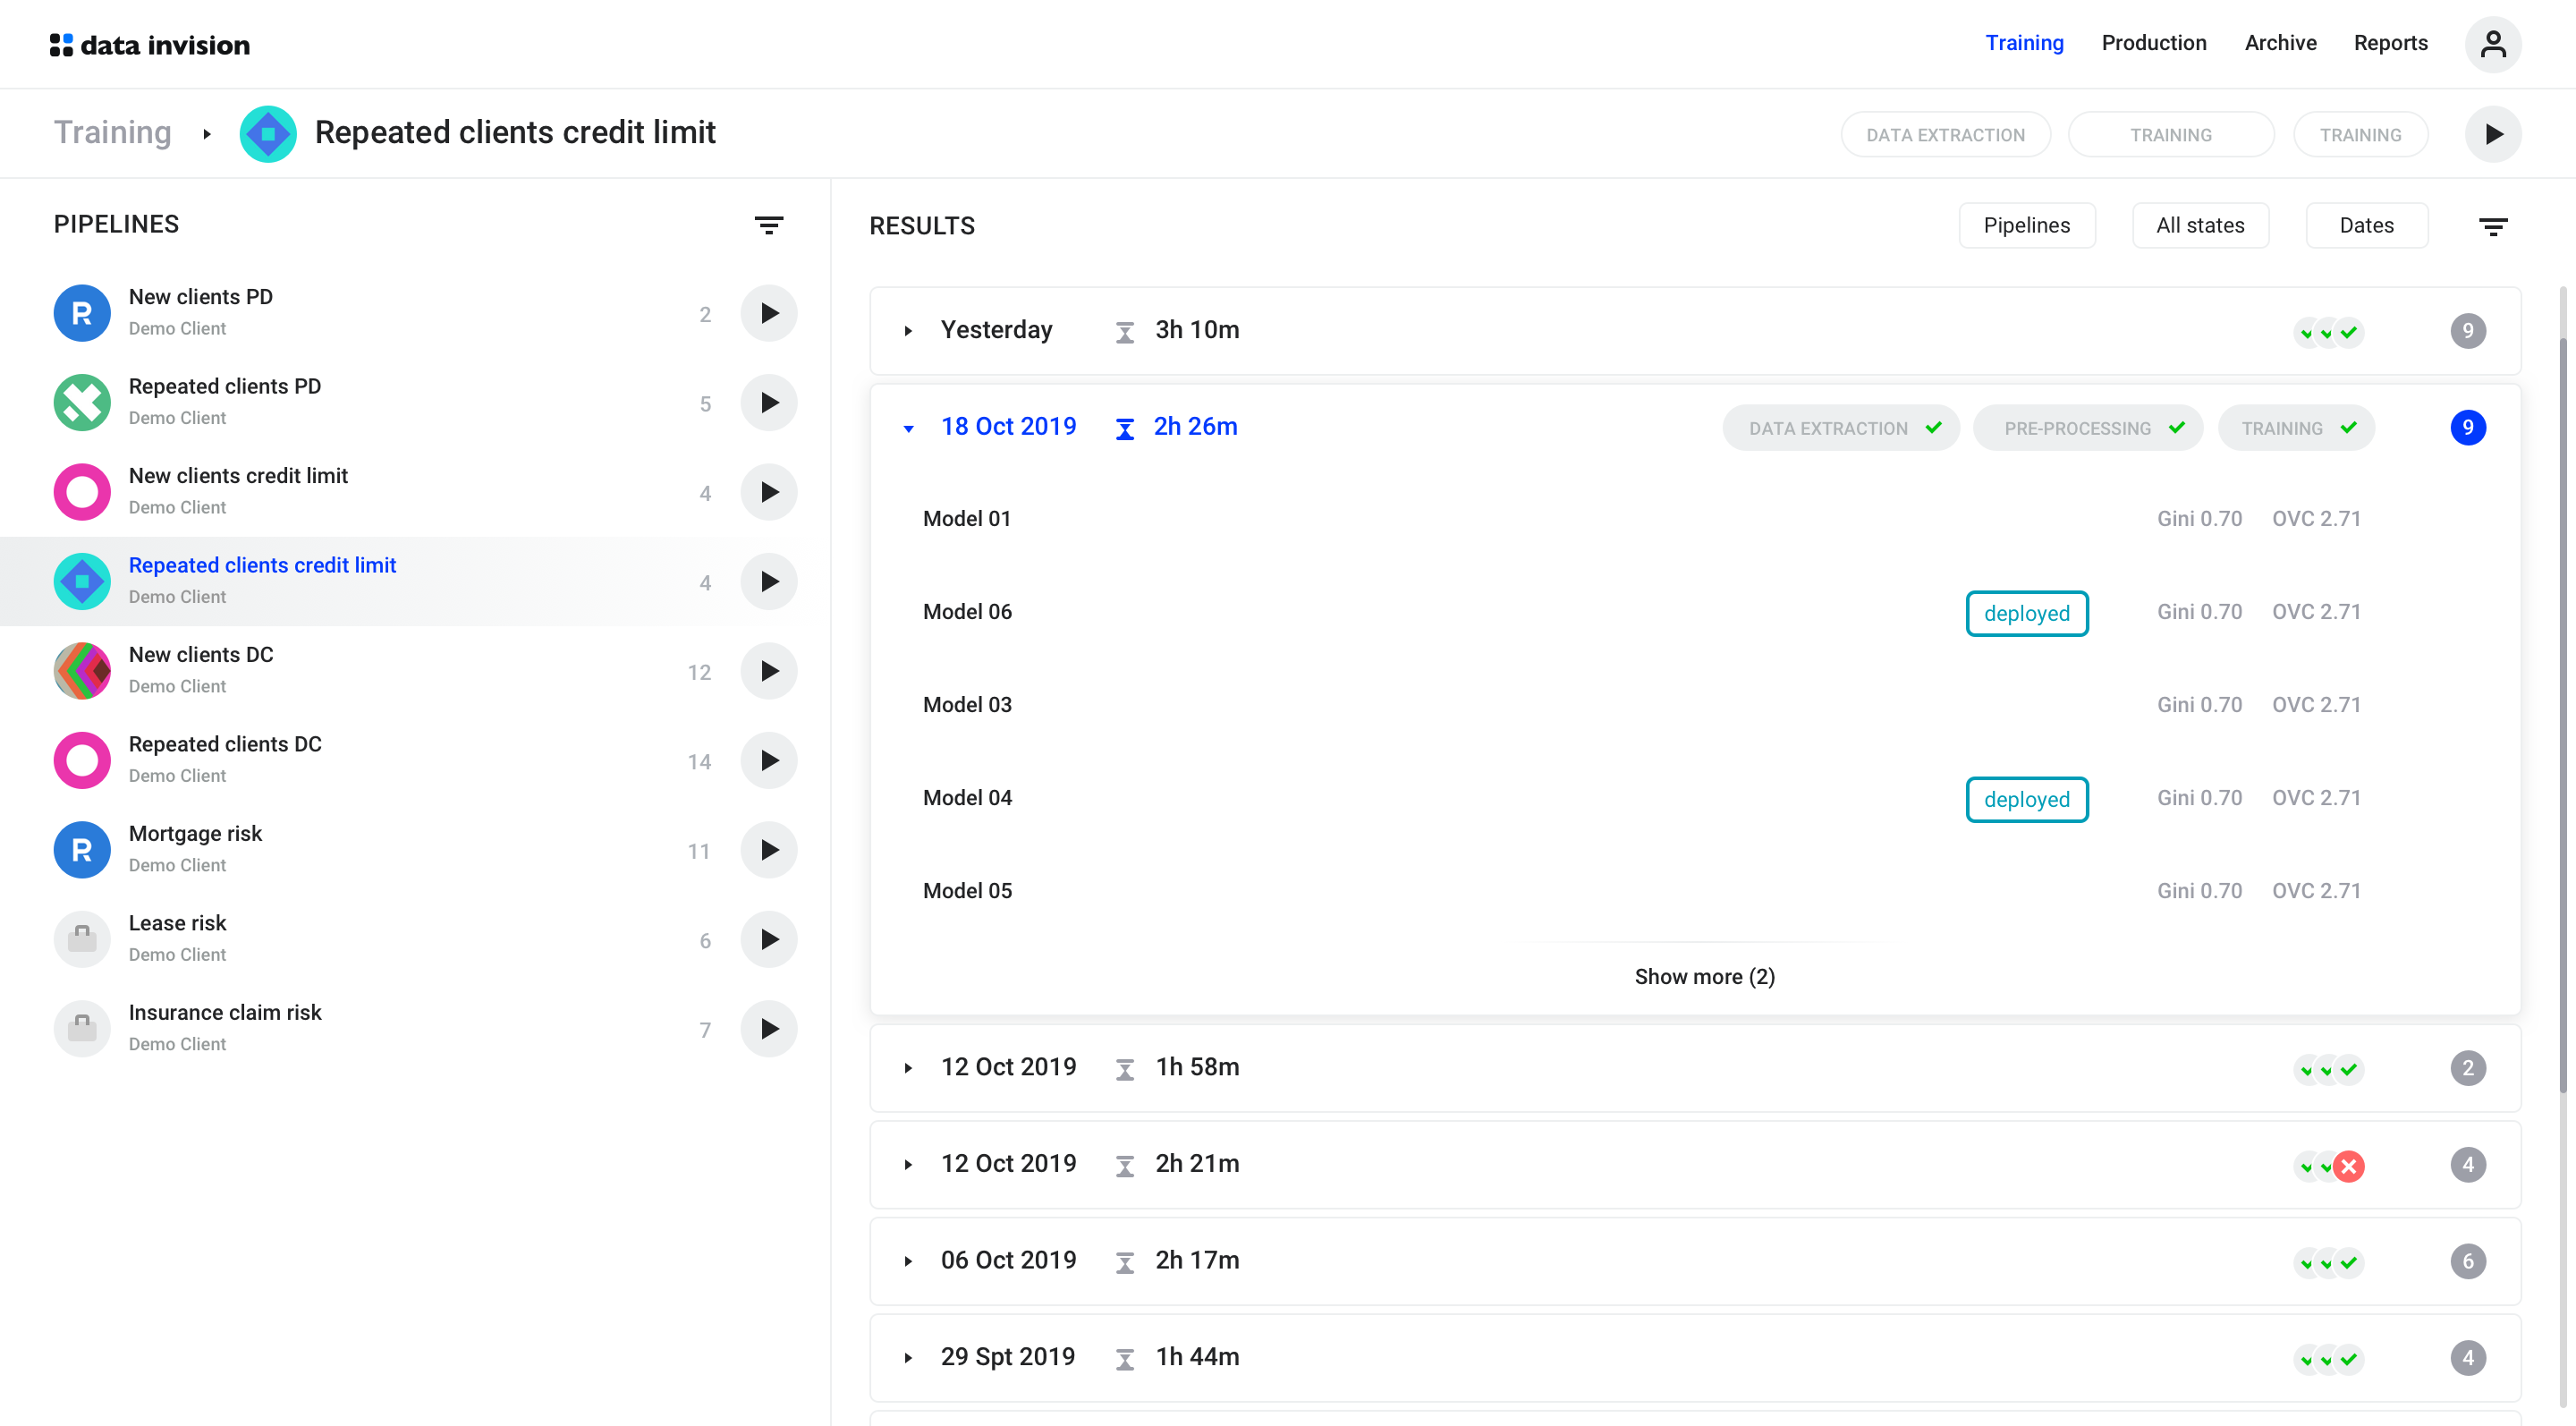Viewport: 2576px width, 1426px height.
Task: Click the status checkmarks on Yesterday run
Action: pos(2328,332)
